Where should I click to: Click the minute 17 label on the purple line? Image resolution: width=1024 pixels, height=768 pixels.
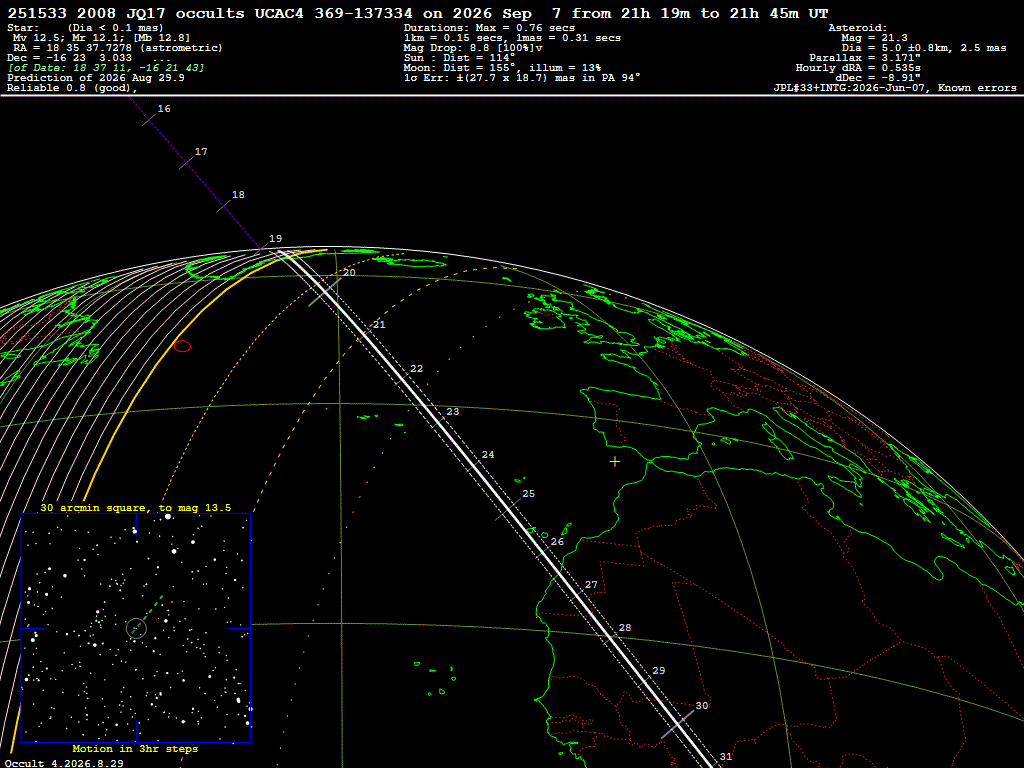coord(201,152)
